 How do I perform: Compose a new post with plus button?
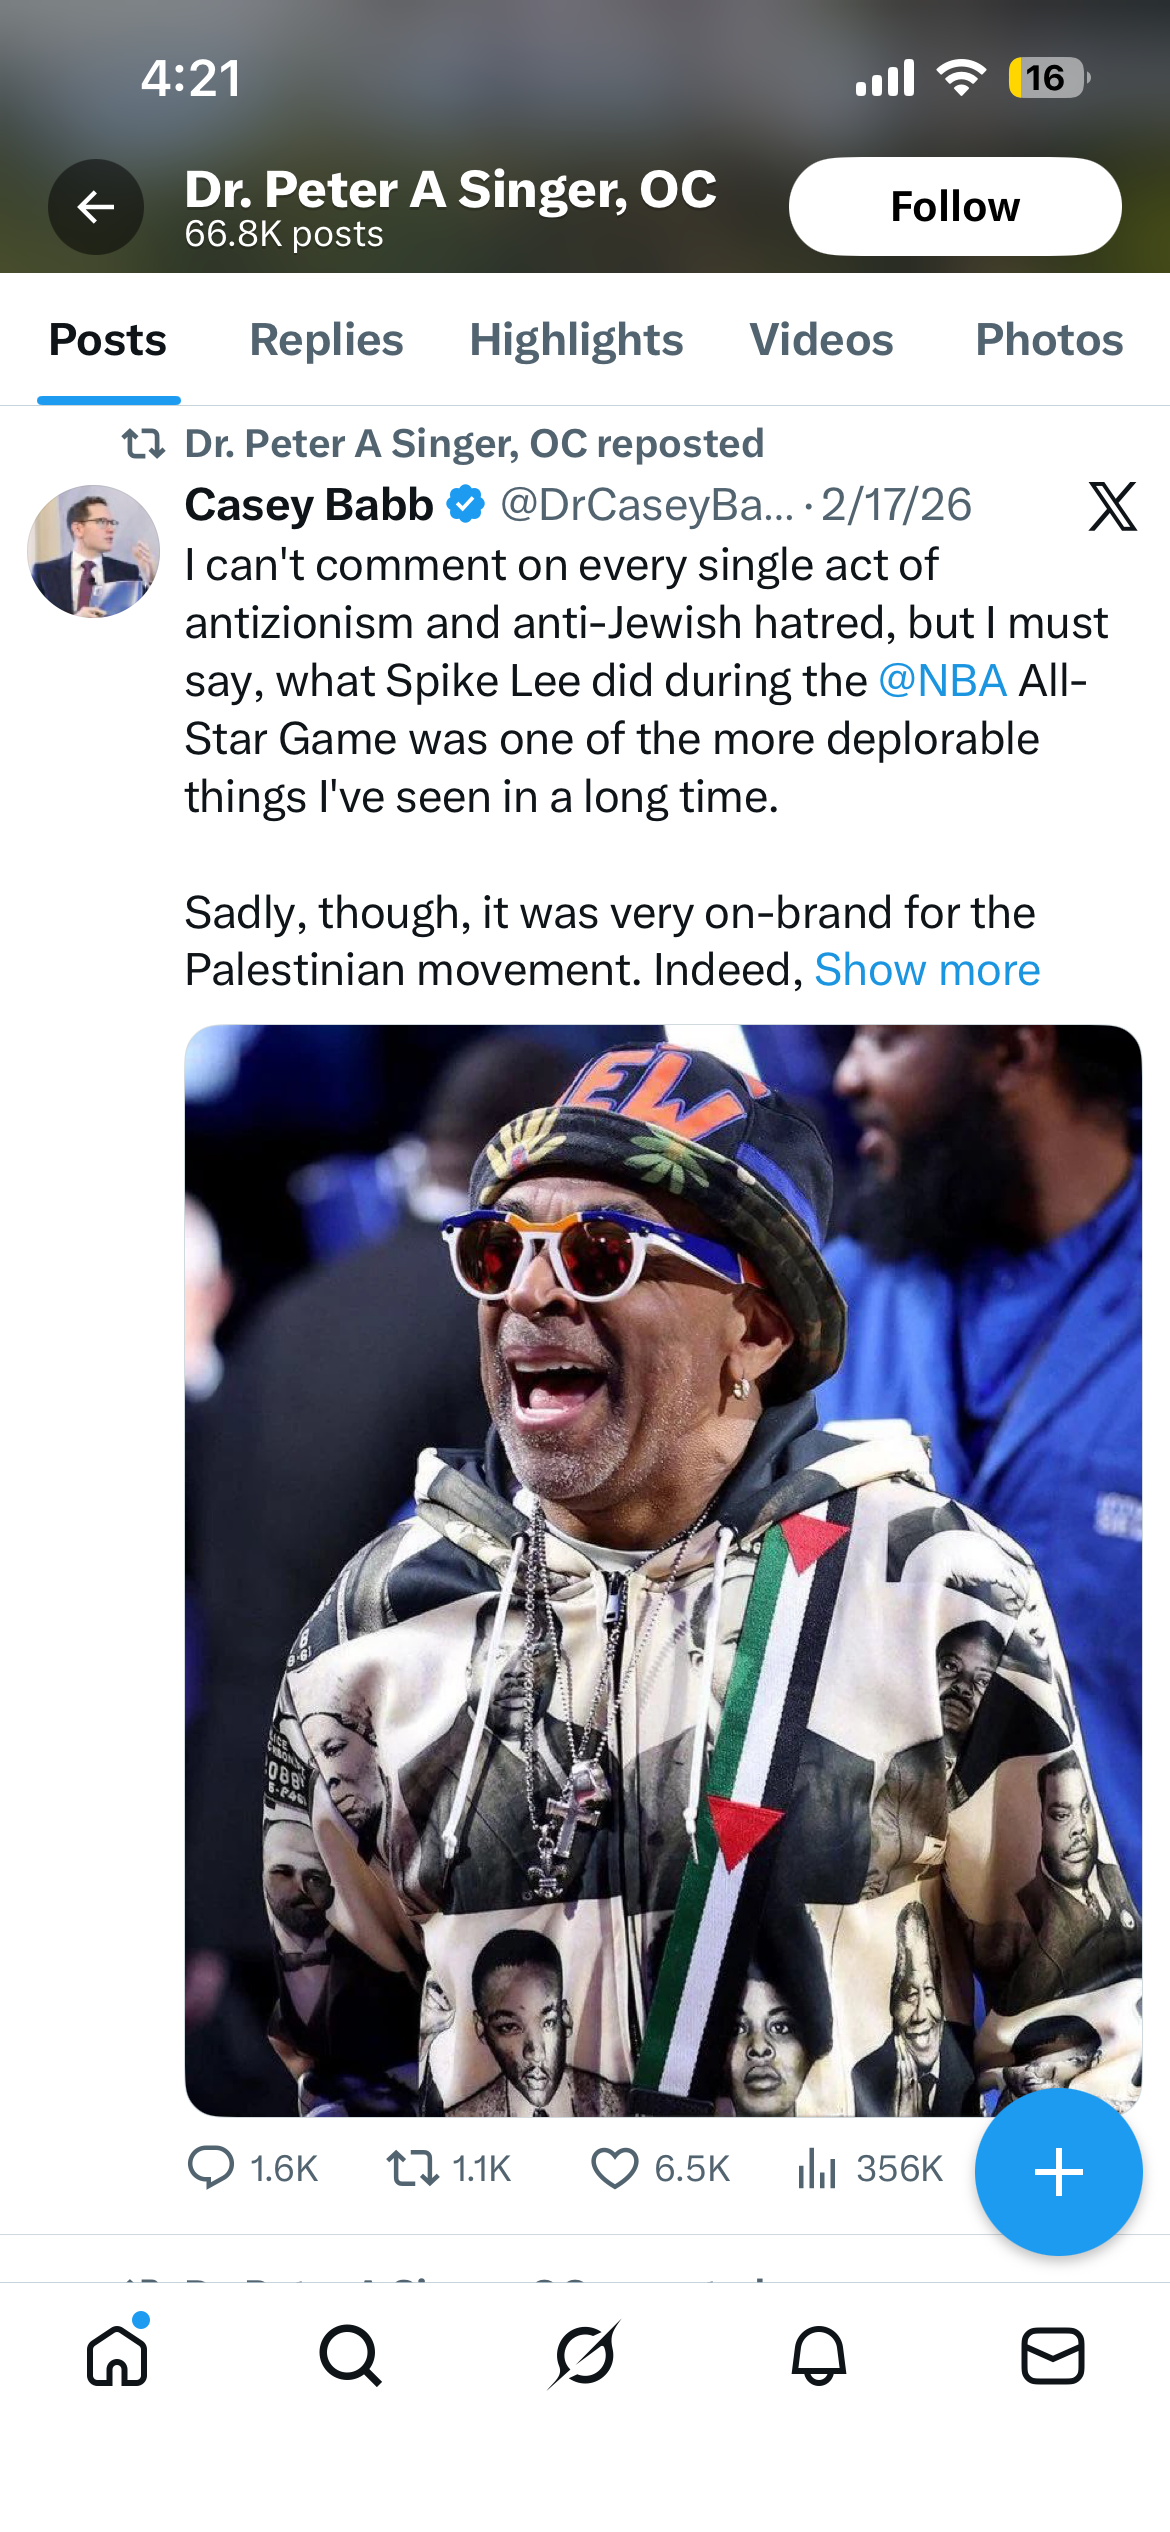point(1058,2172)
